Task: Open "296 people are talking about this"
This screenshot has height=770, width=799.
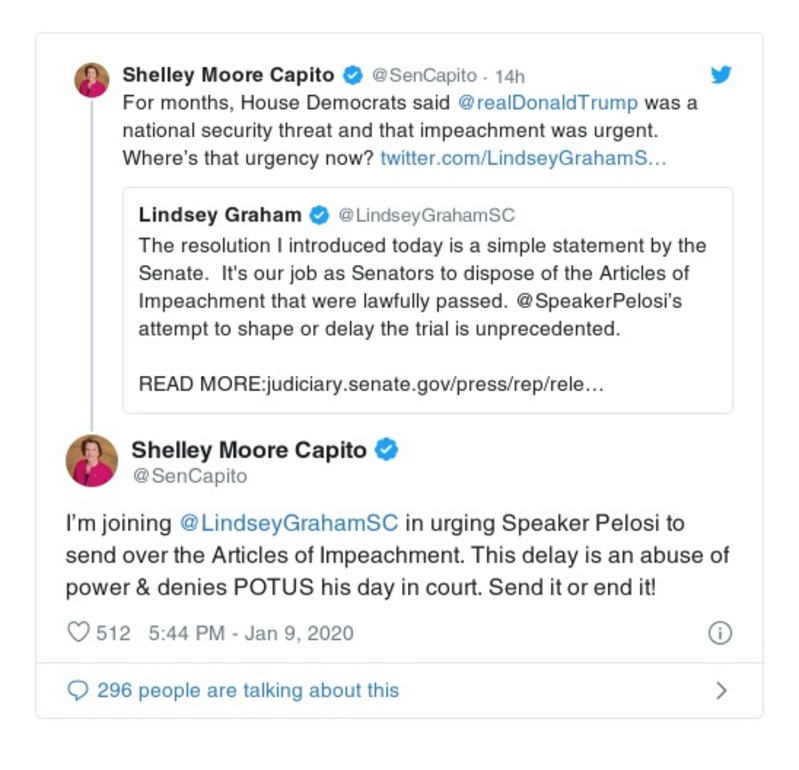Action: (247, 690)
